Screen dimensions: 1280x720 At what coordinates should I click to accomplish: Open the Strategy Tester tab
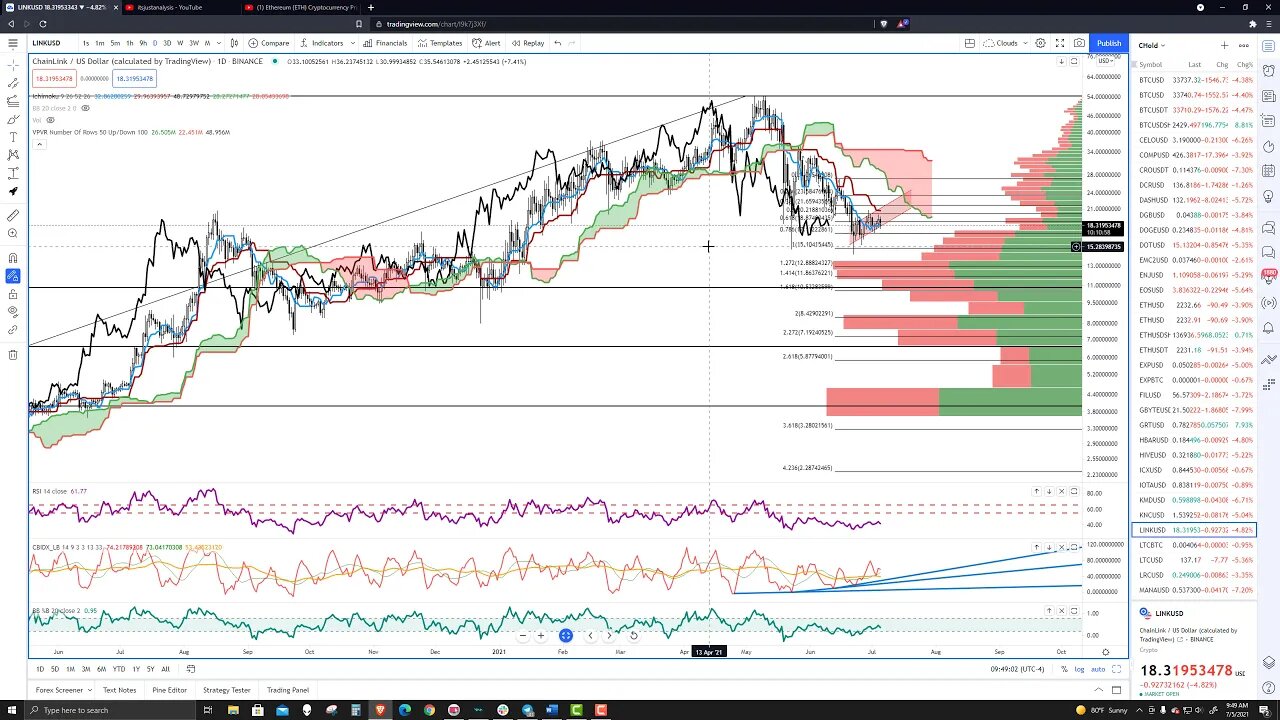(227, 690)
